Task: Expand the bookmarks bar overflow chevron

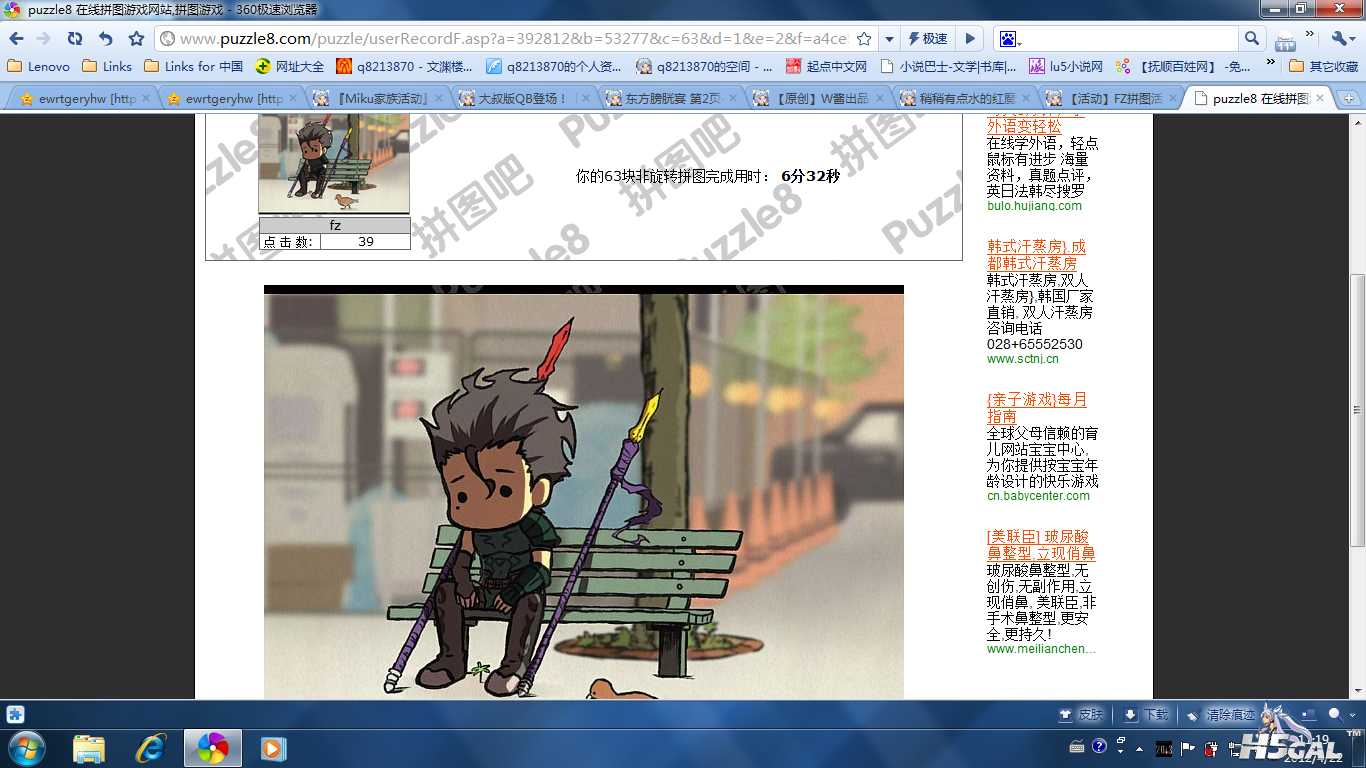Action: coord(1270,64)
